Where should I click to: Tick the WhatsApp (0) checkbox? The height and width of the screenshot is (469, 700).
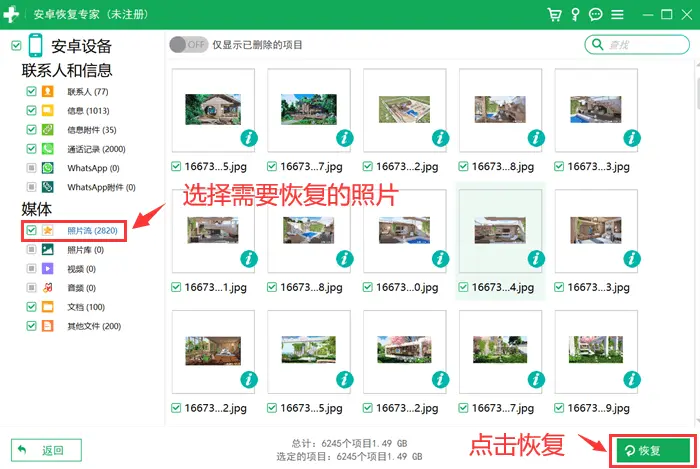31,168
